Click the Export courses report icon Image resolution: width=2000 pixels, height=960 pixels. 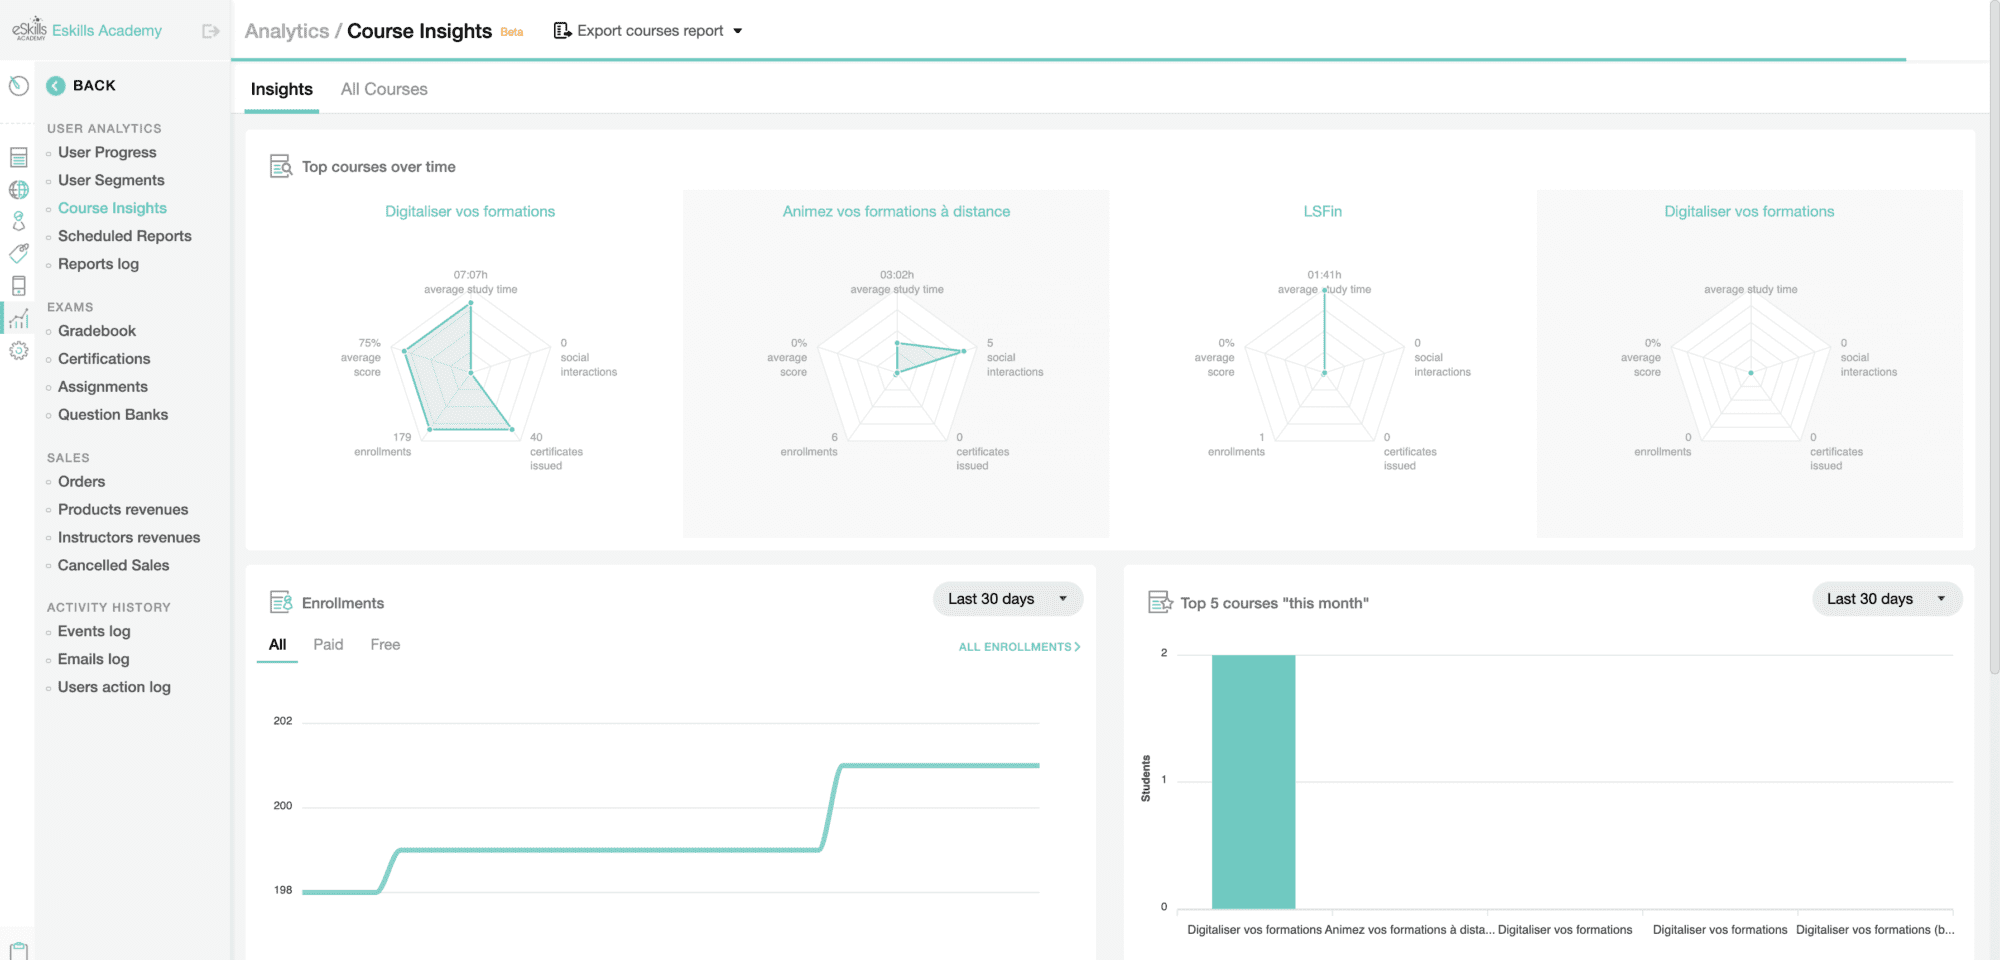pos(562,30)
